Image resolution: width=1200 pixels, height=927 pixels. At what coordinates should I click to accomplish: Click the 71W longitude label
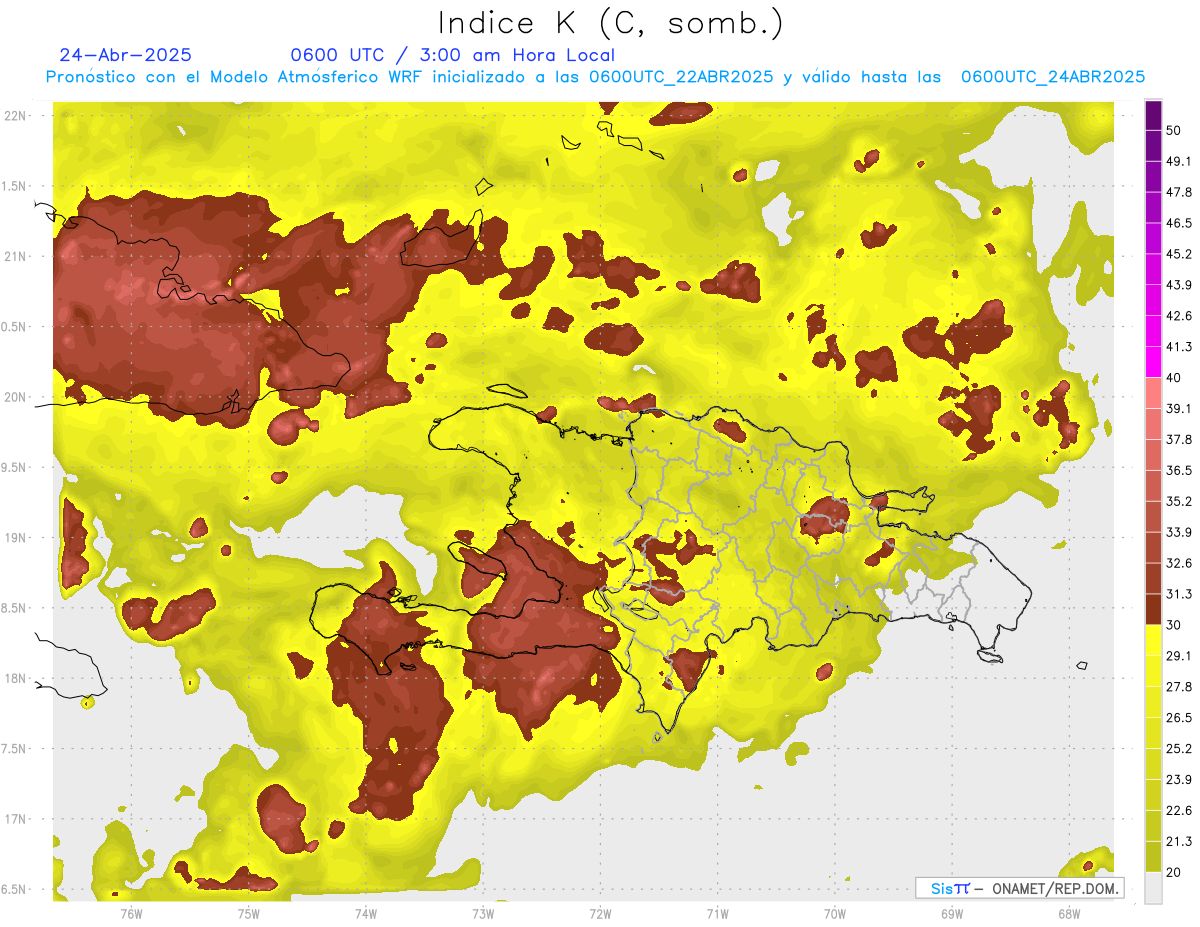(717, 913)
